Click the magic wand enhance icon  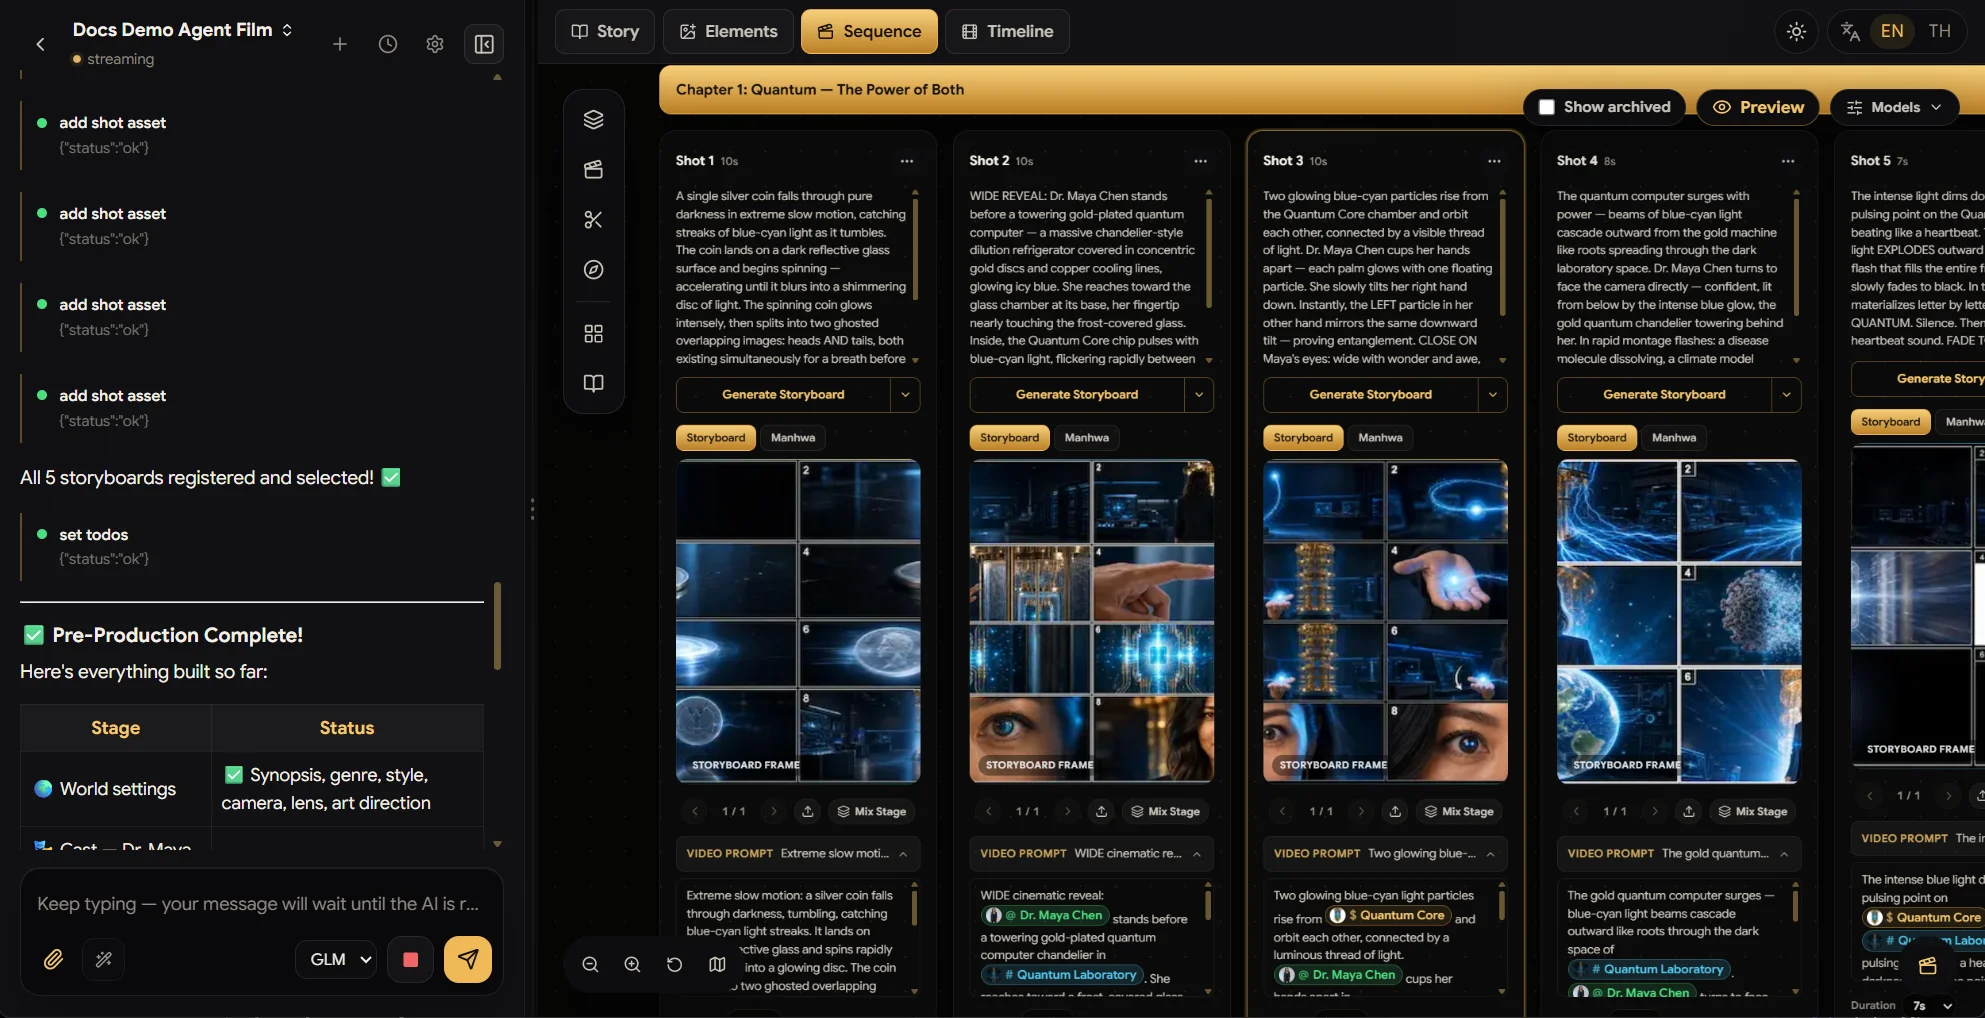[x=104, y=960]
